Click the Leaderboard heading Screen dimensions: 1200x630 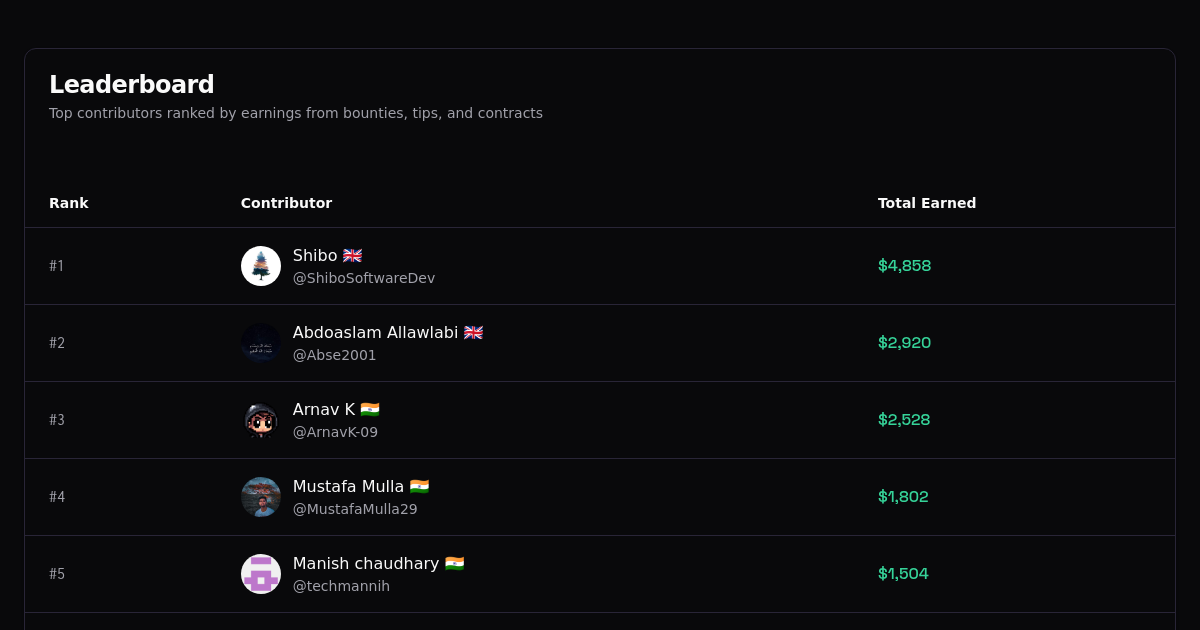[x=131, y=84]
